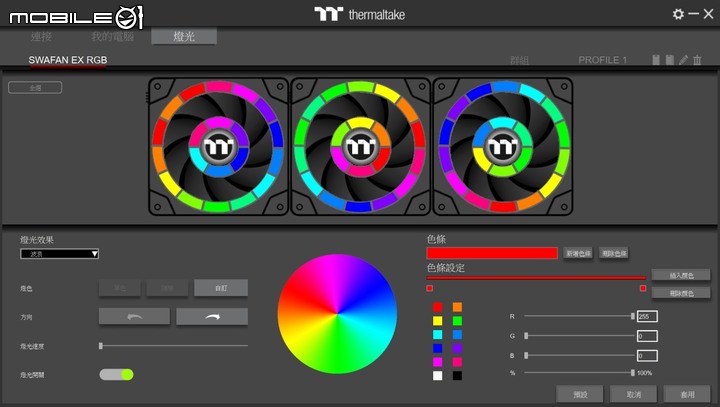
Task: Select the third fan with blue-cyan ring
Action: (503, 147)
